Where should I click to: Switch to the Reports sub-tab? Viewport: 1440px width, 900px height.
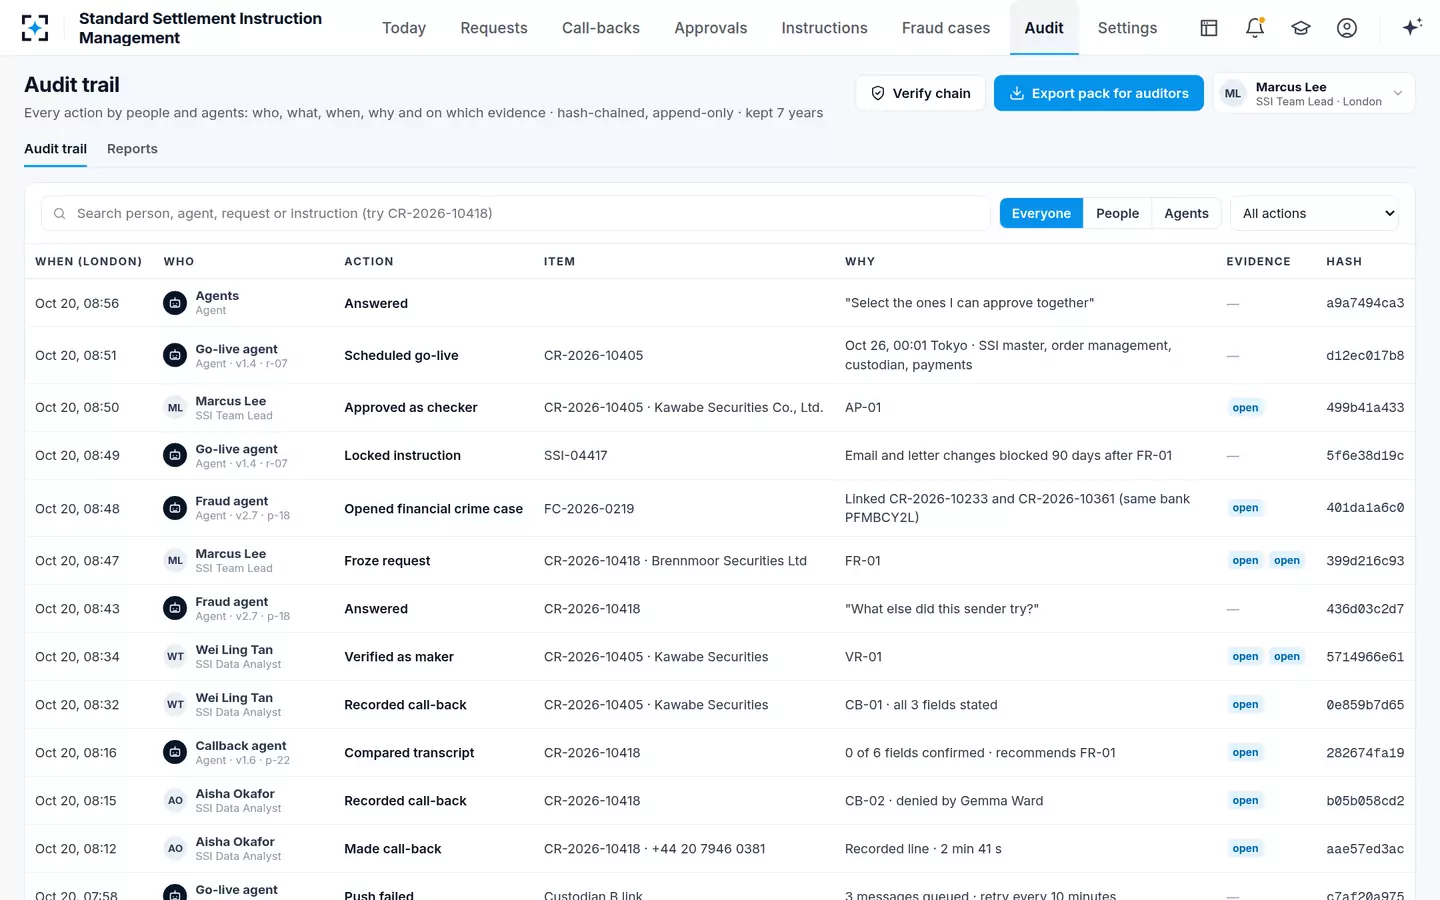[x=132, y=149]
